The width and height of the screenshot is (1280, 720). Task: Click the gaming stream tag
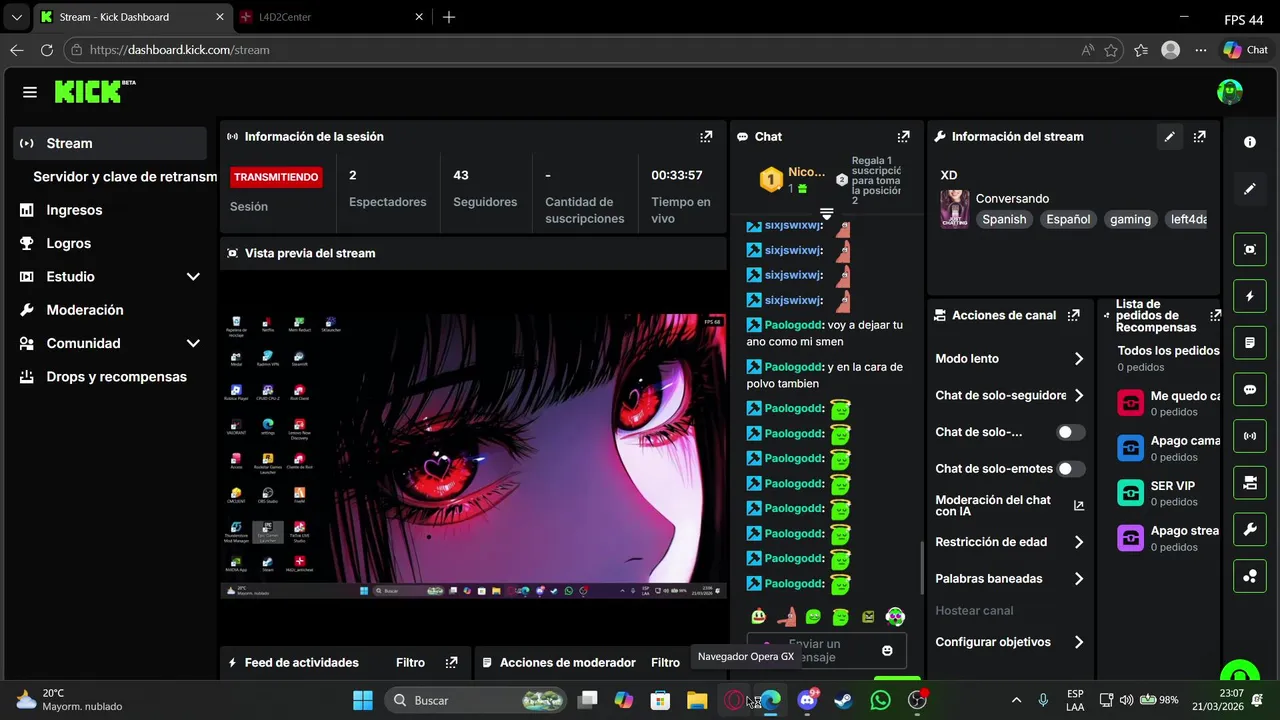pyautogui.click(x=1130, y=219)
